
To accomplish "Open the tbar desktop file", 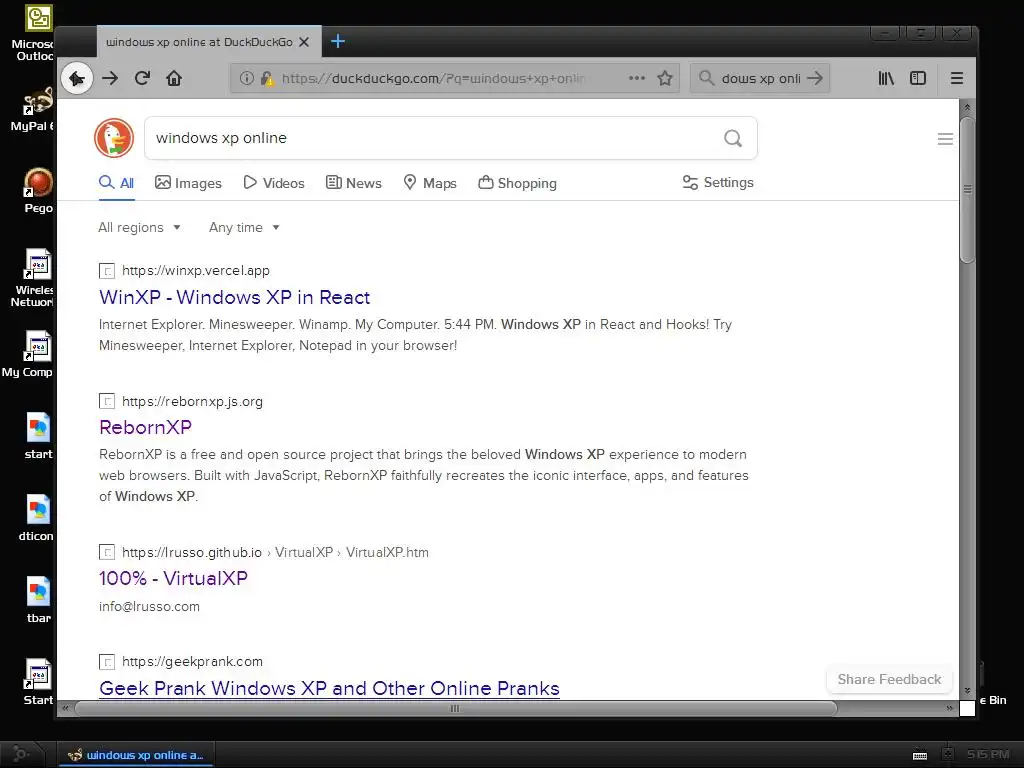I will click(x=38, y=600).
